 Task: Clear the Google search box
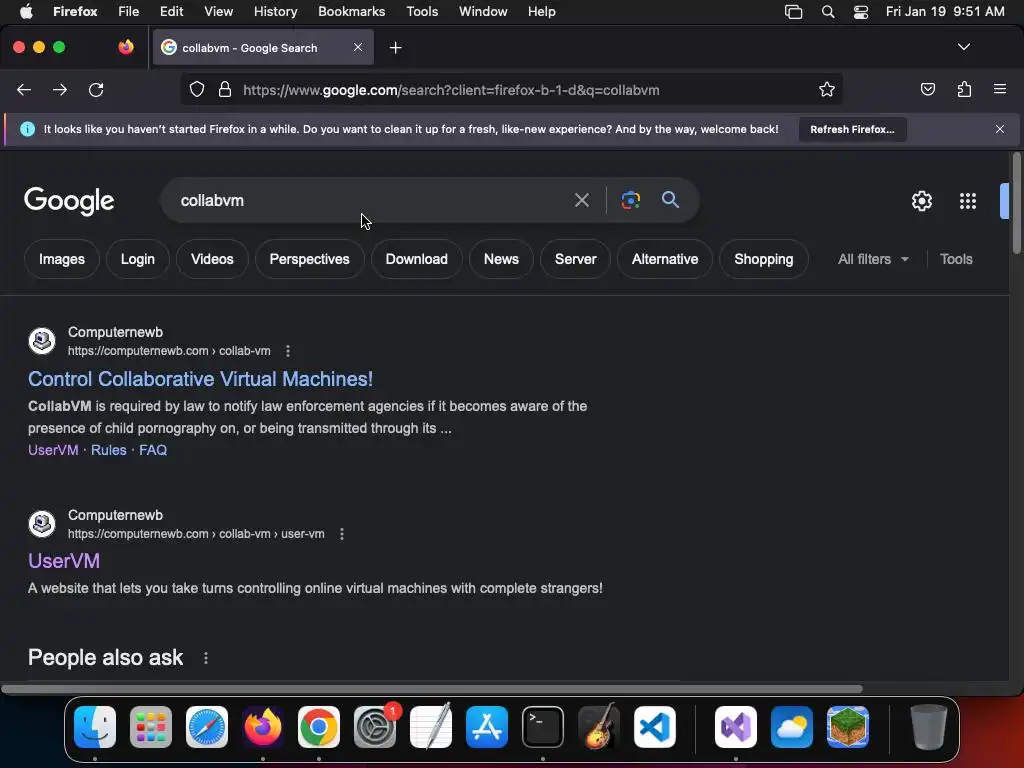tap(581, 200)
